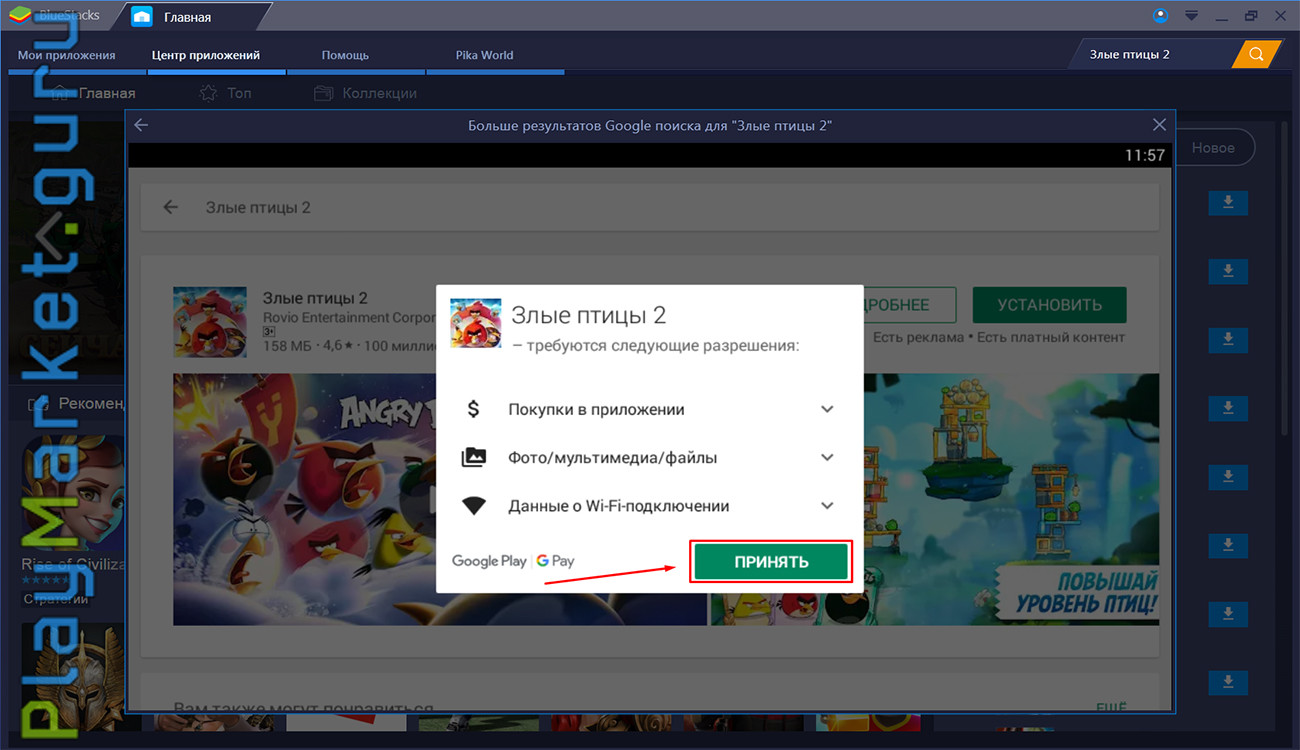Viewport: 1300px width, 750px height.
Task: Click the 158 МБ size and rating line
Action: coord(349,346)
